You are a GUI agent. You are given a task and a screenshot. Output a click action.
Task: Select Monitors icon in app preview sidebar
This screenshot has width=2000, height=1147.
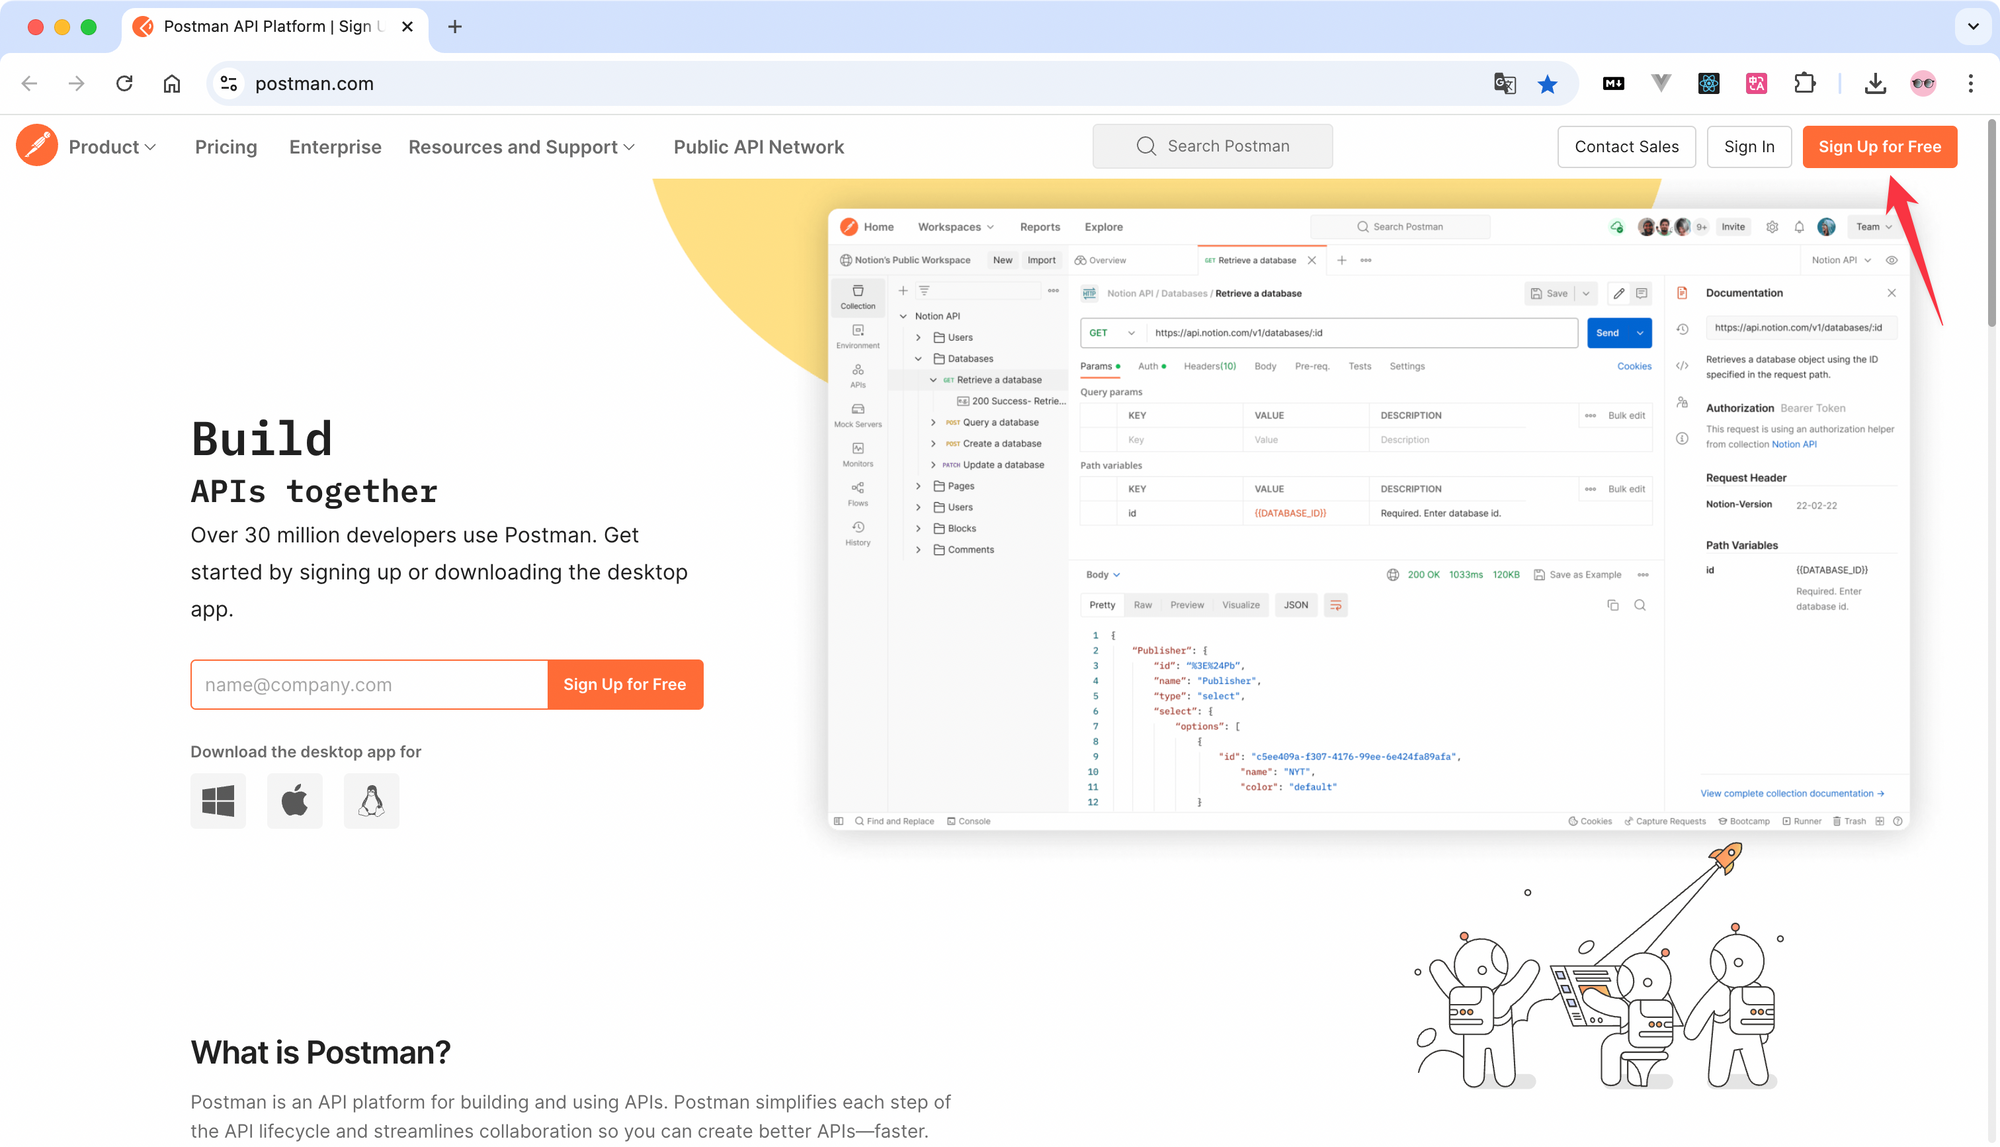[857, 454]
